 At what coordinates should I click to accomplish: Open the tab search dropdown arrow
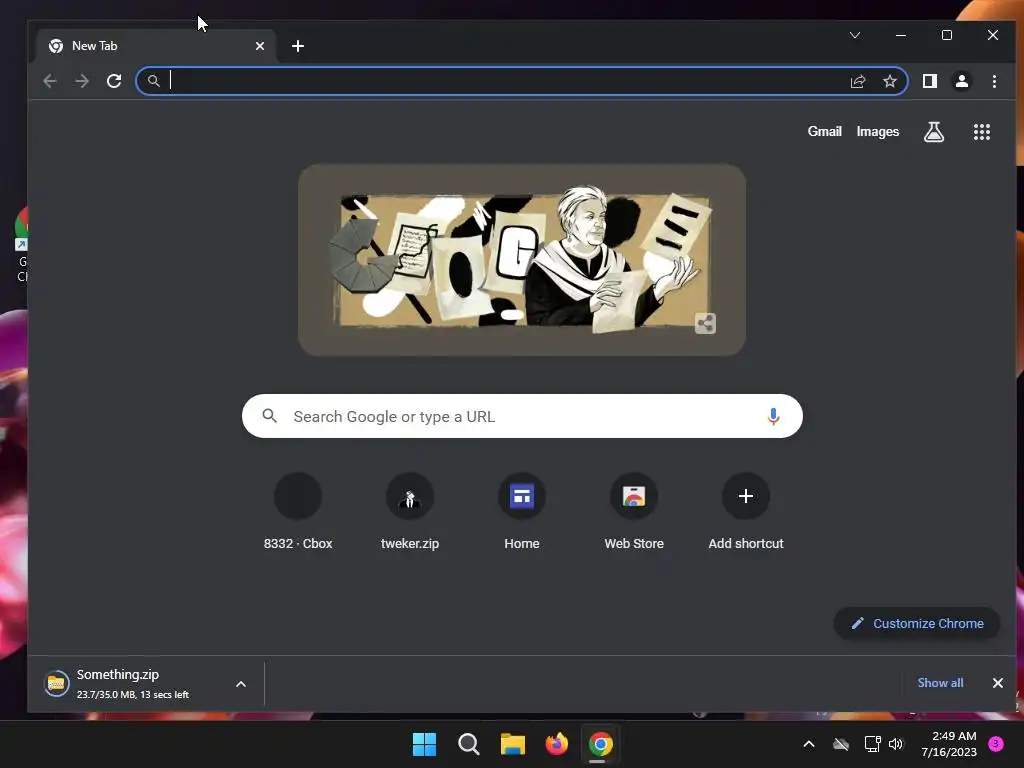point(855,35)
